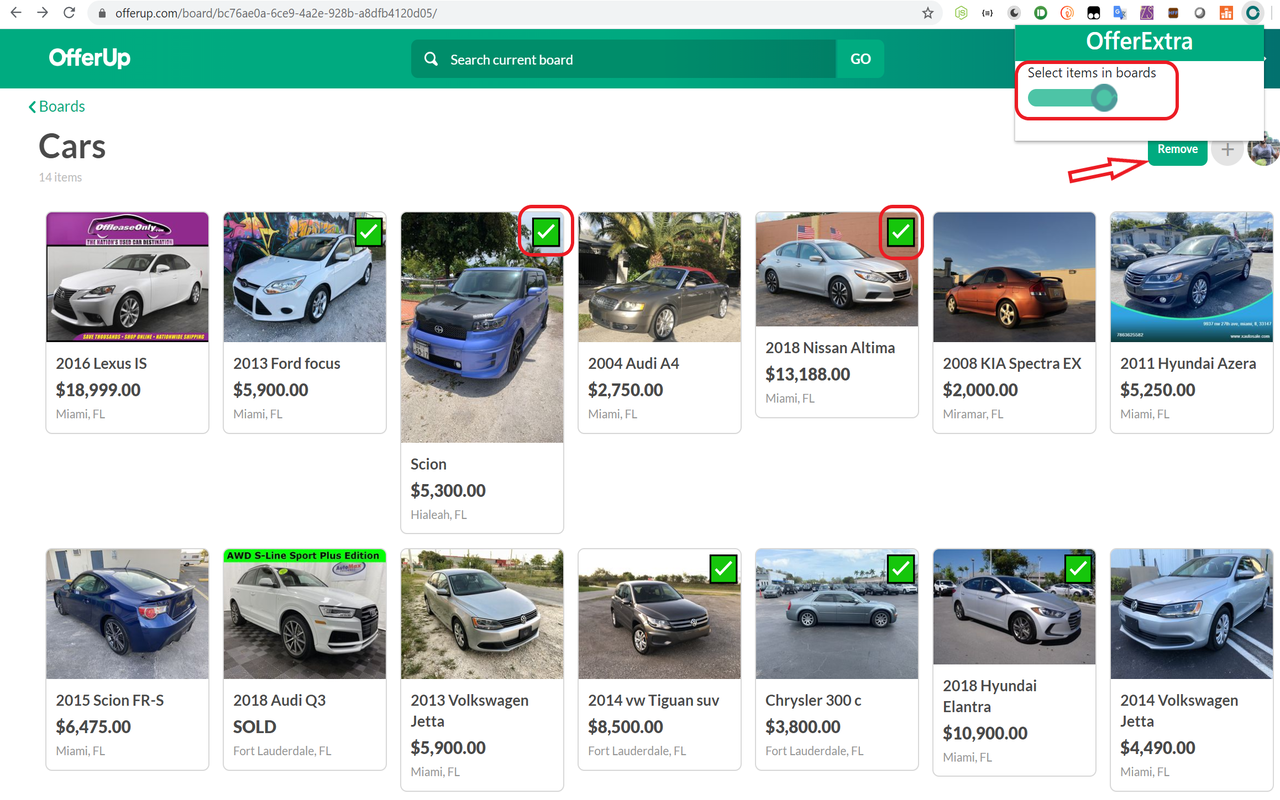The image size is (1280, 800).
Task: Go forward with the browser forward arrow
Action: [42, 13]
